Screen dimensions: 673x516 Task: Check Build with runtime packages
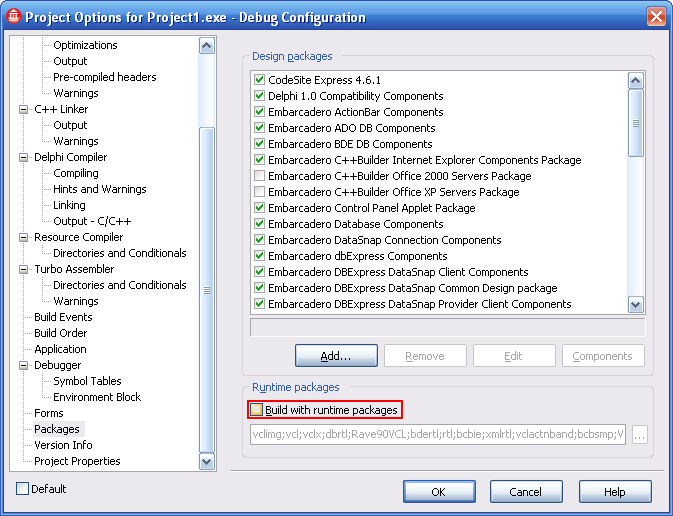(256, 410)
